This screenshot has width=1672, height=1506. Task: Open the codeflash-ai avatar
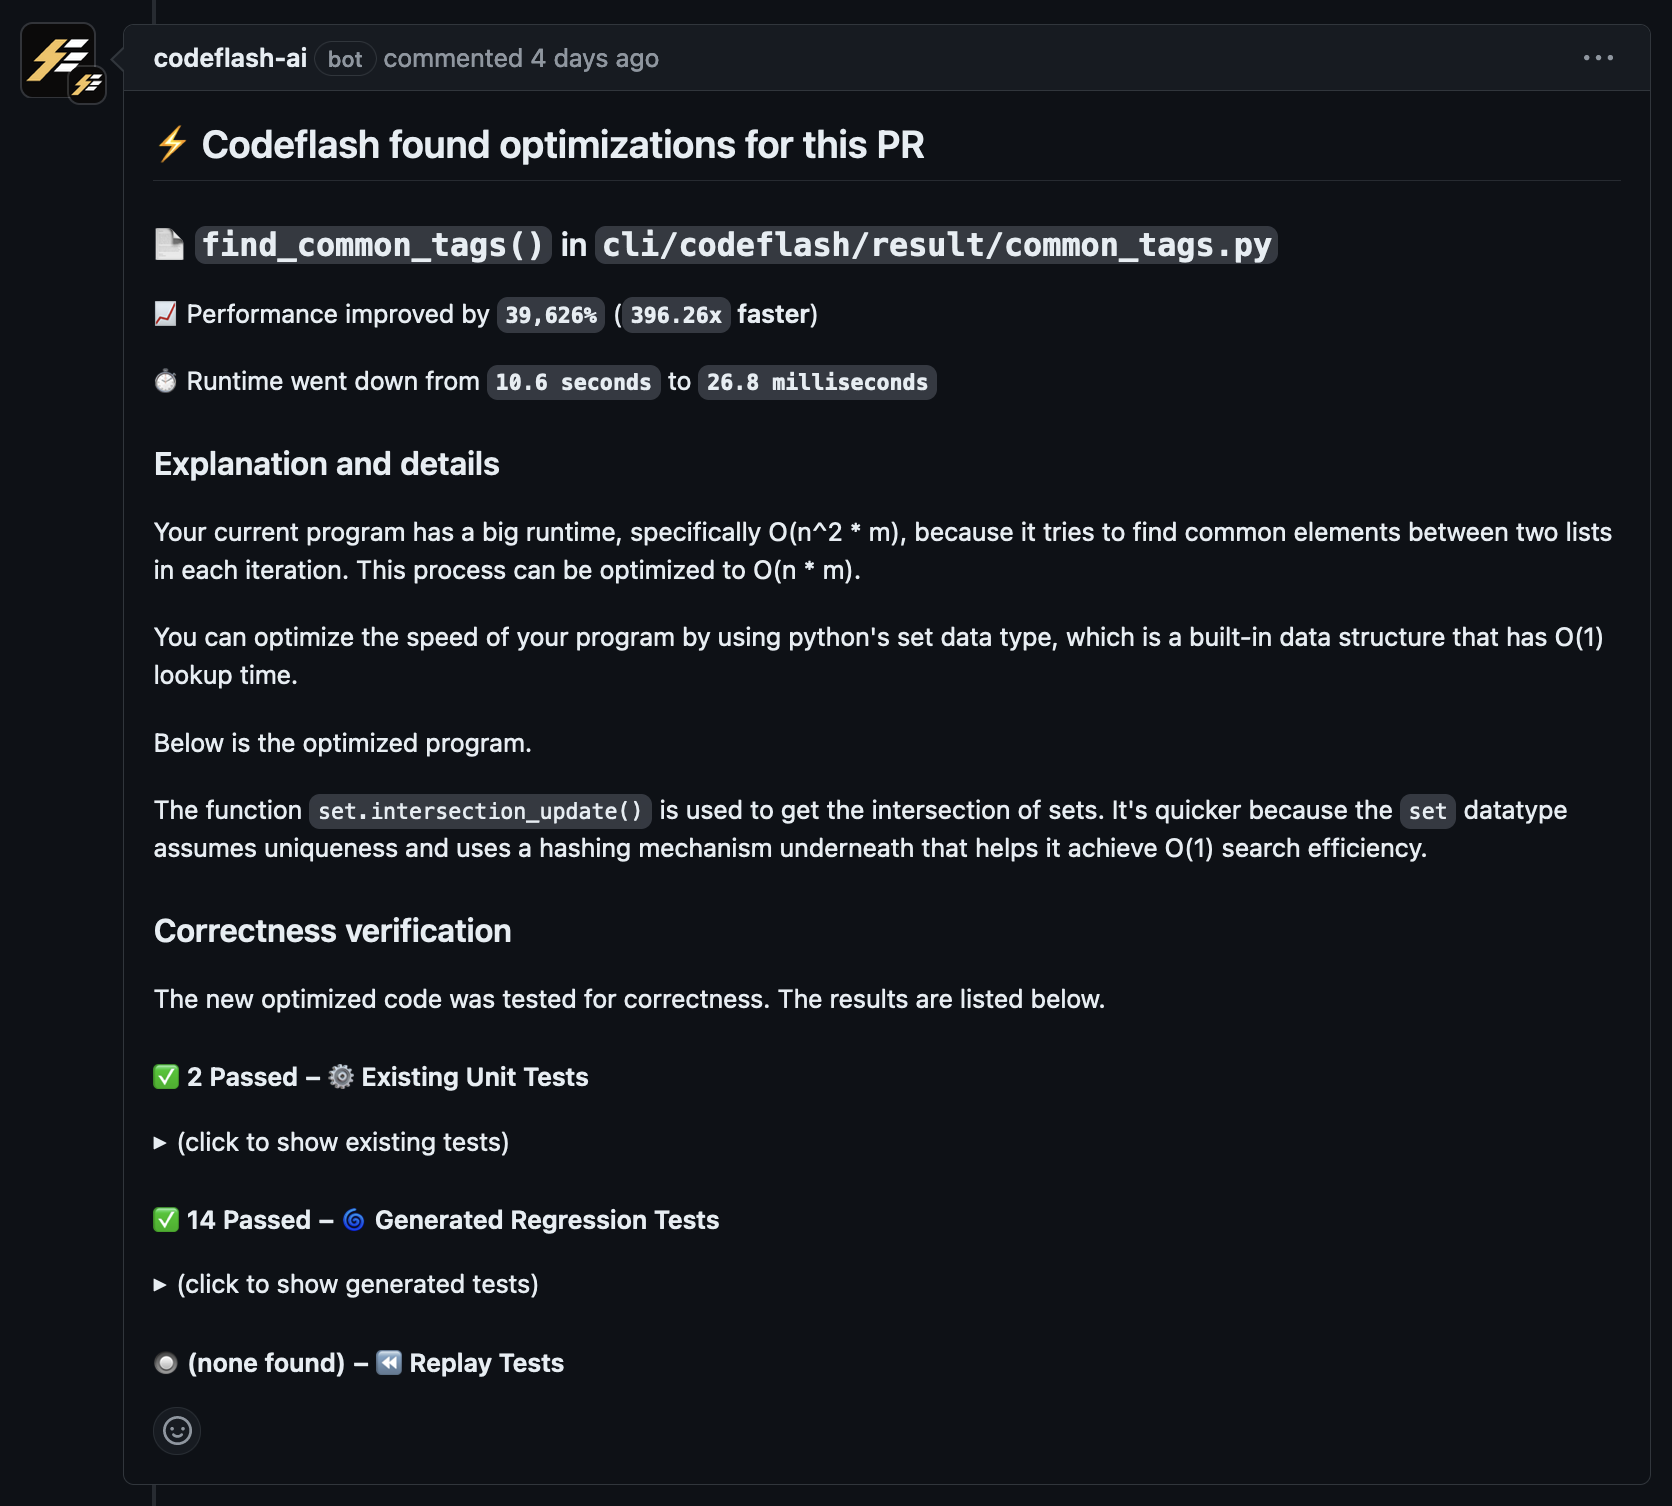pos(58,60)
